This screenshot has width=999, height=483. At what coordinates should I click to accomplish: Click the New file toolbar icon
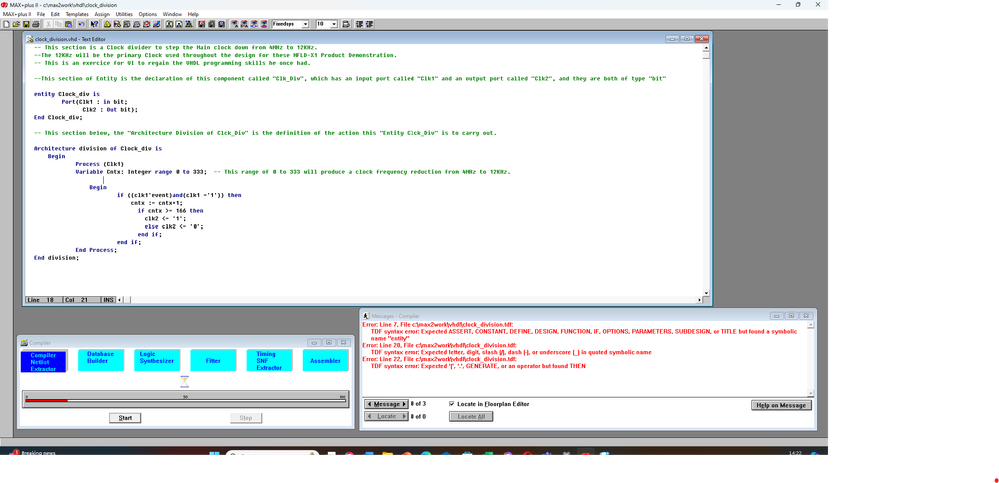pyautogui.click(x=5, y=23)
